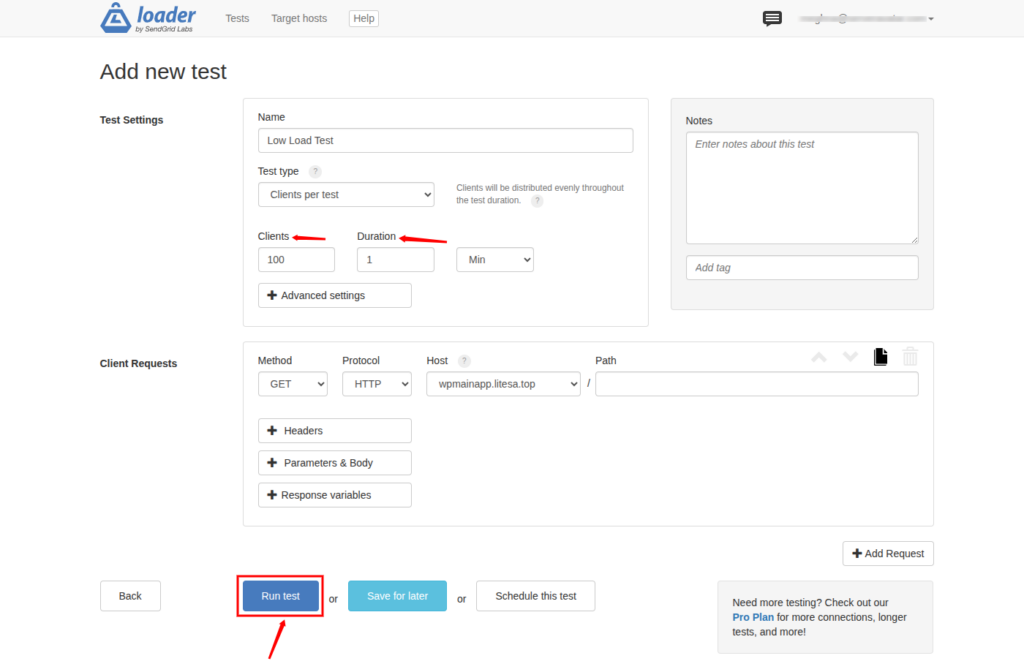The width and height of the screenshot is (1024, 672).
Task: Click the Host help question mark
Action: pos(464,360)
